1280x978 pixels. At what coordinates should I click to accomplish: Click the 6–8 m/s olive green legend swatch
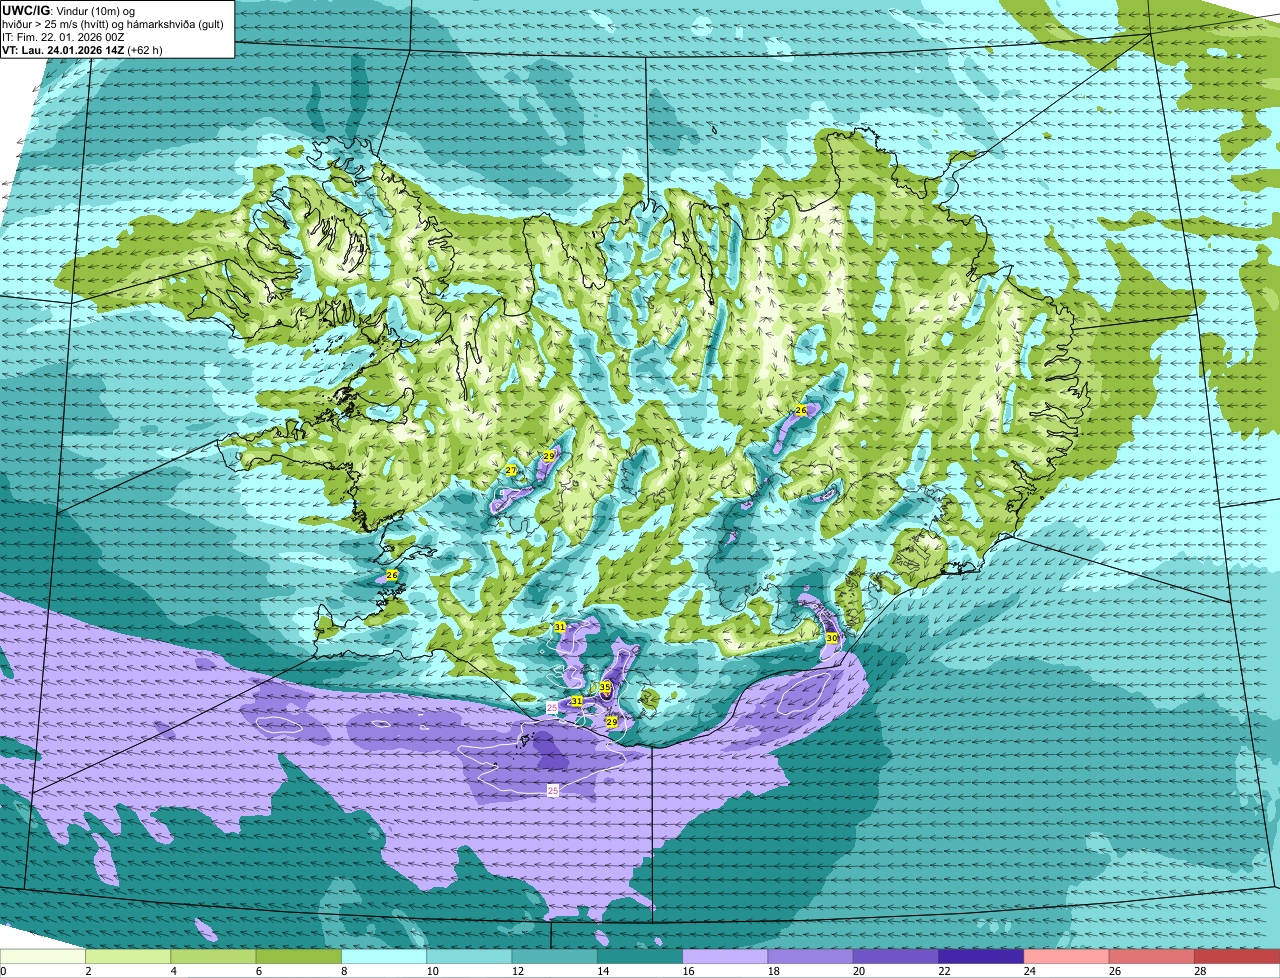tap(299, 956)
